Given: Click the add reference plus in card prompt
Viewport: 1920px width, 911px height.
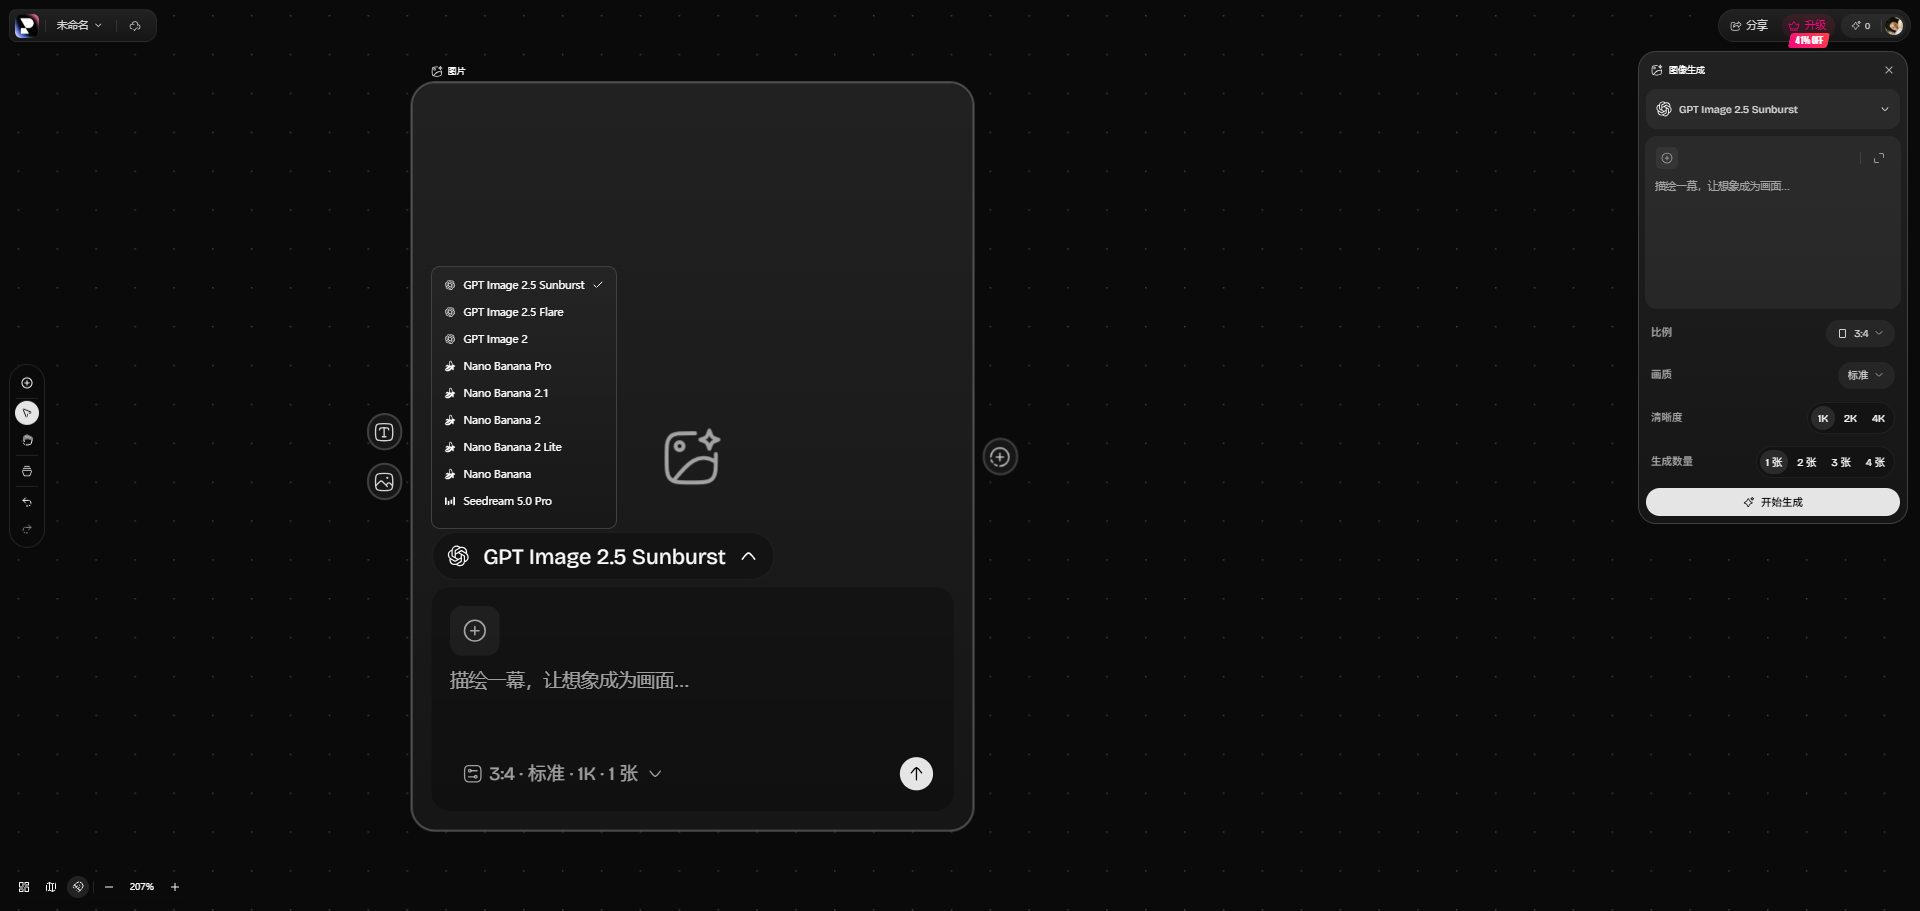Looking at the screenshot, I should [475, 631].
